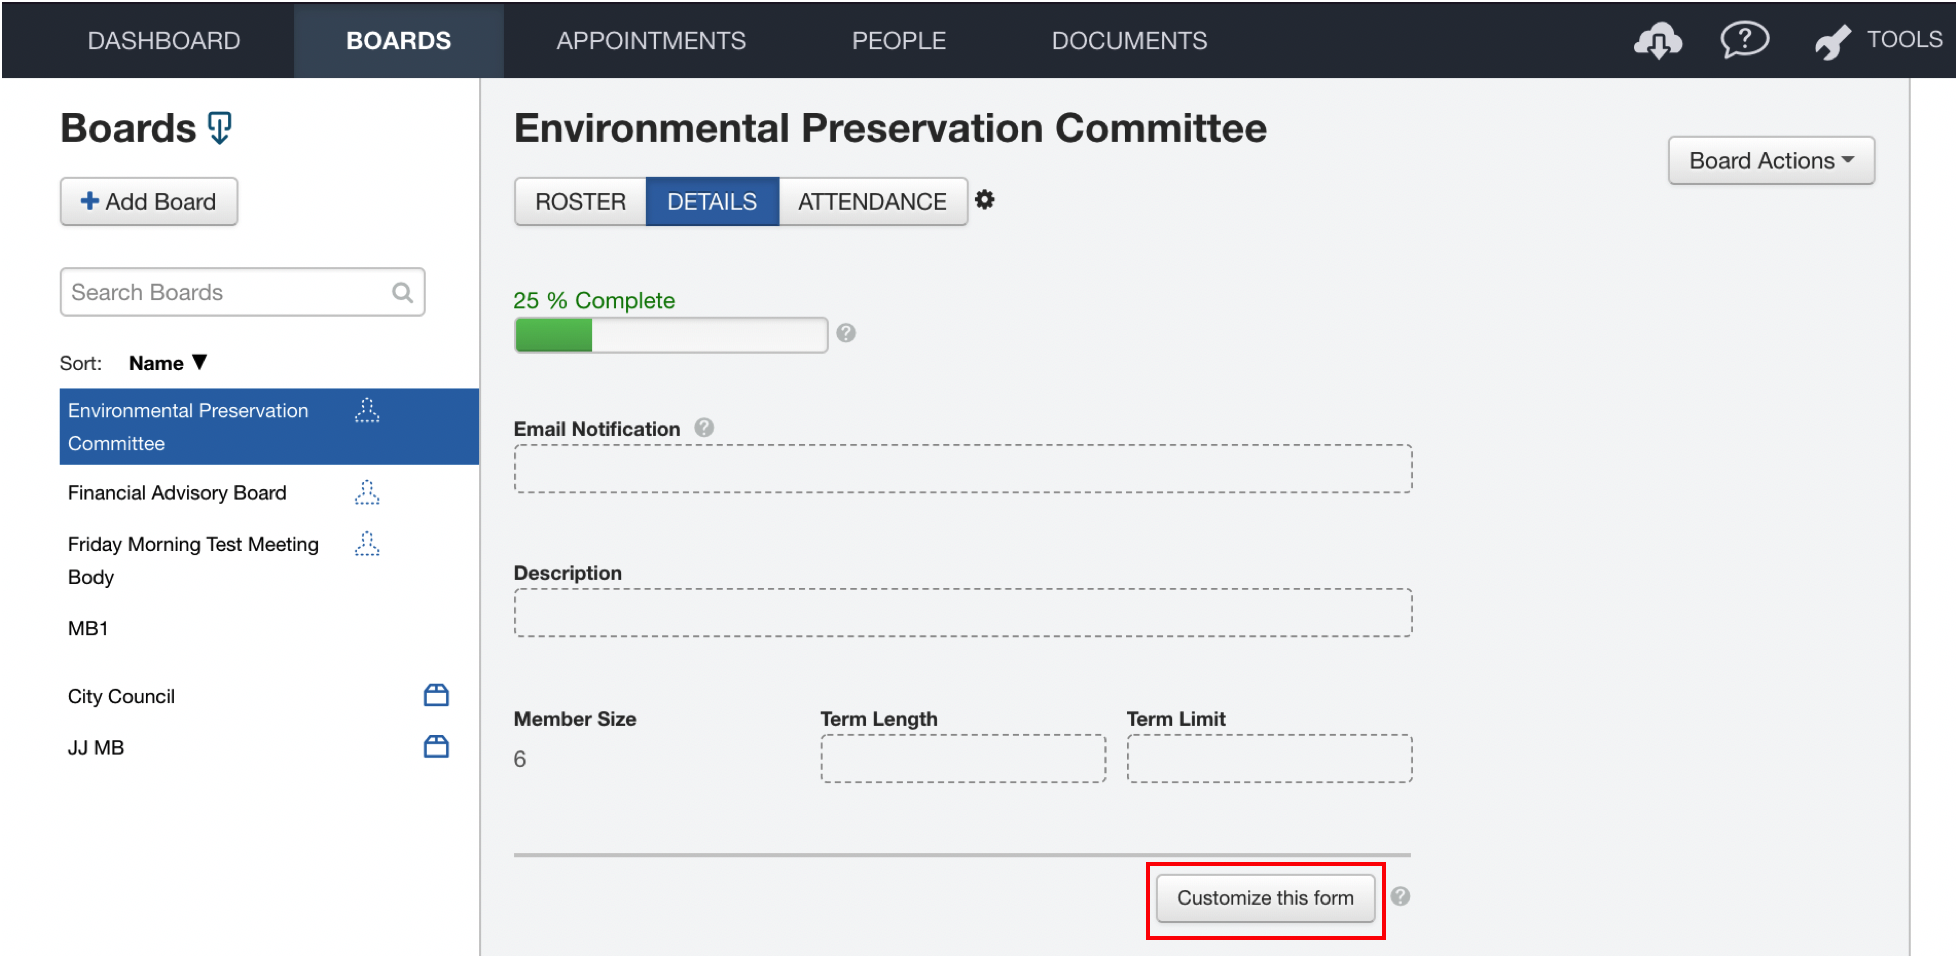Image resolution: width=1956 pixels, height=956 pixels.
Task: Click the lock icon beside City Council
Action: (436, 694)
